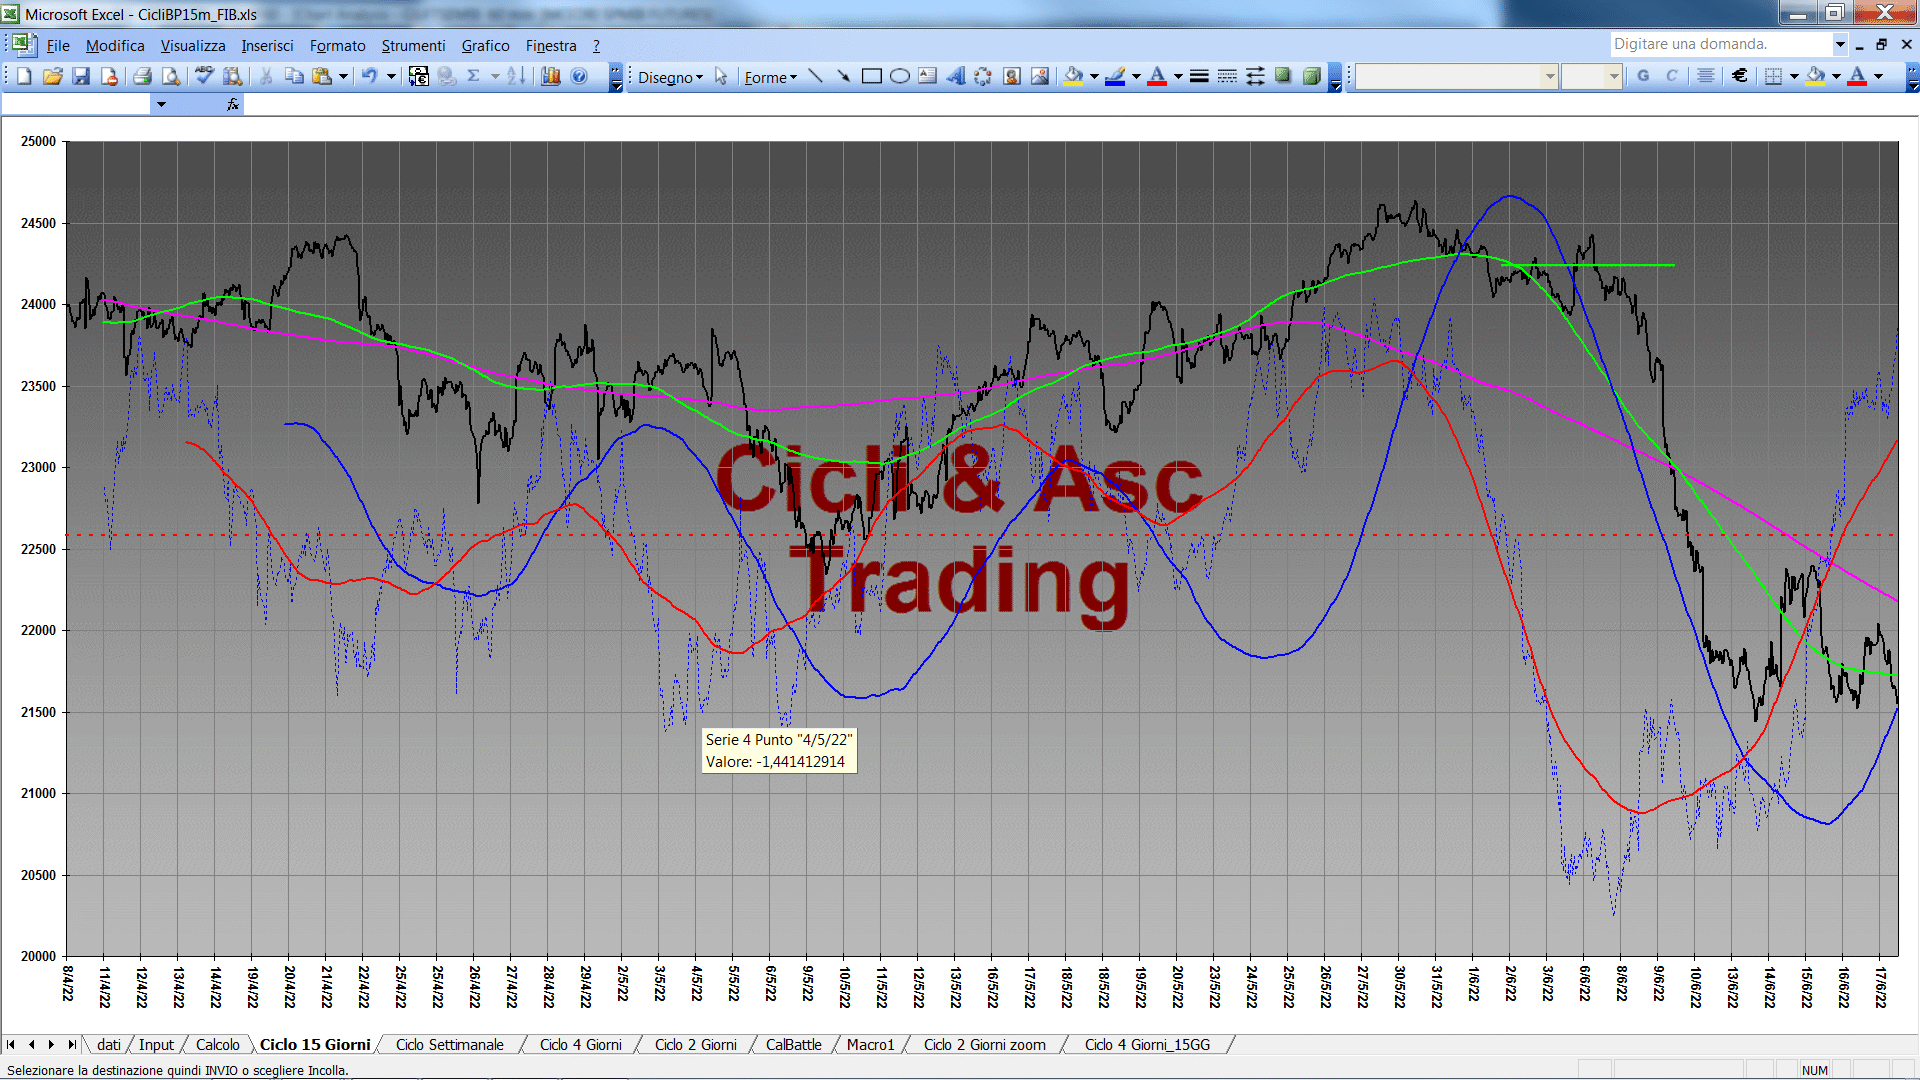1920x1080 pixels.
Task: Expand the help question history dropdown
Action: 1839,44
